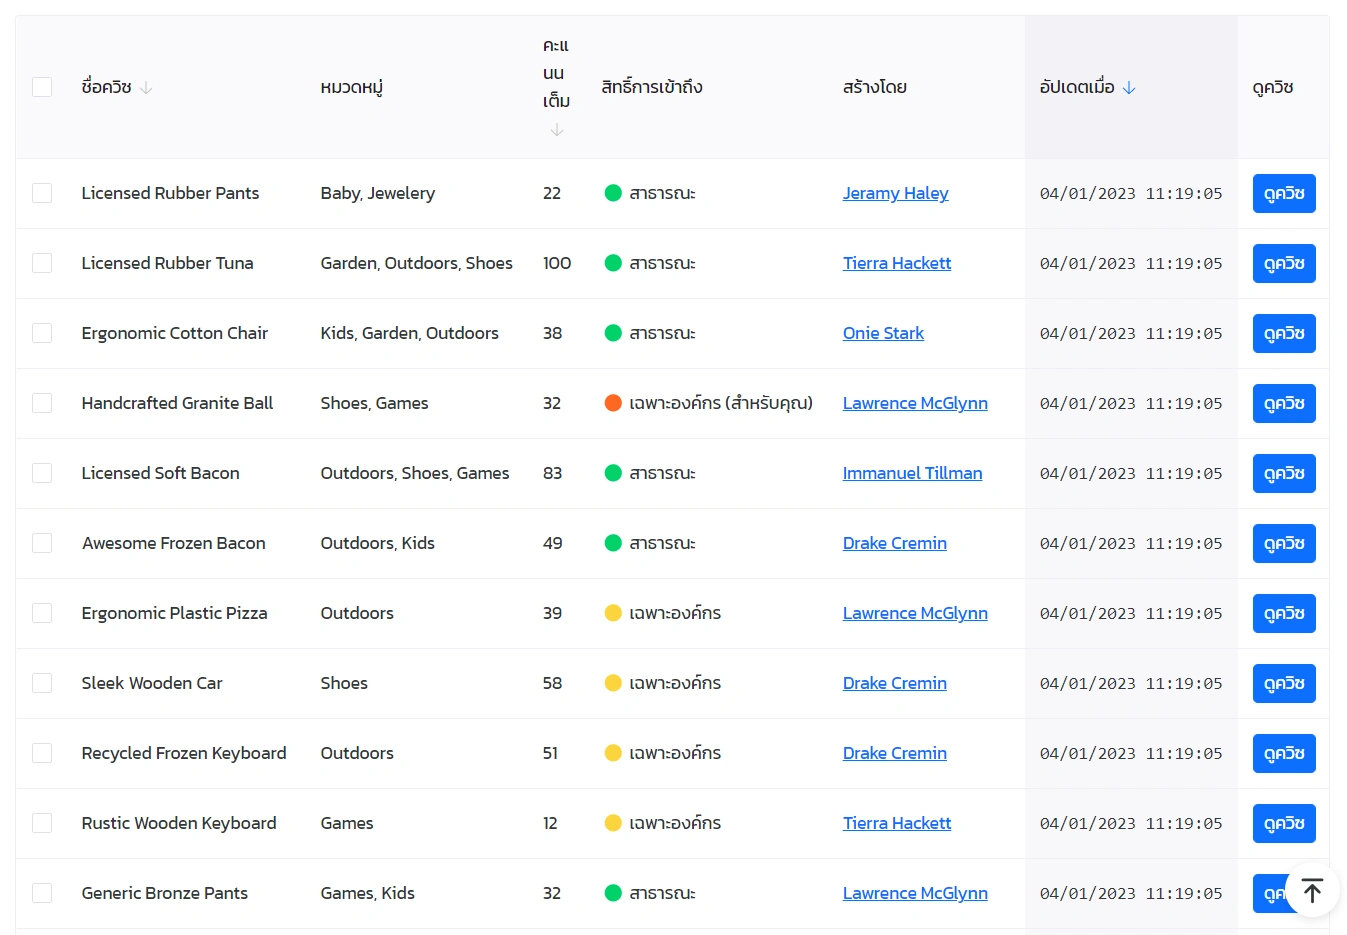Open Tierra Hackett link for Rustic Wooden Keyboard
1347x935 pixels.
pyautogui.click(x=897, y=823)
